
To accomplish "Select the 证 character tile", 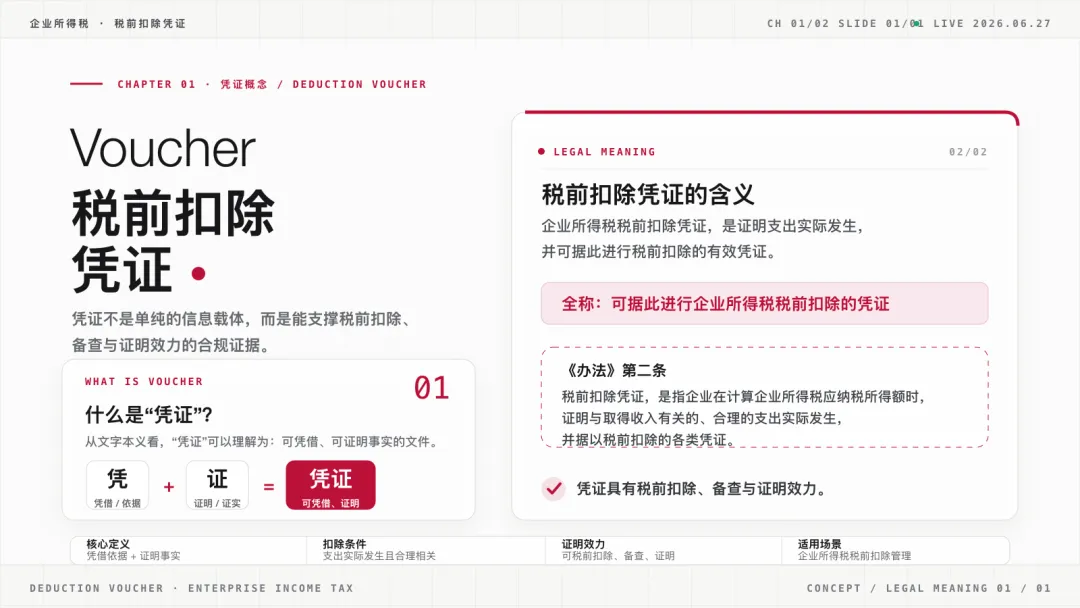I will coord(217,485).
